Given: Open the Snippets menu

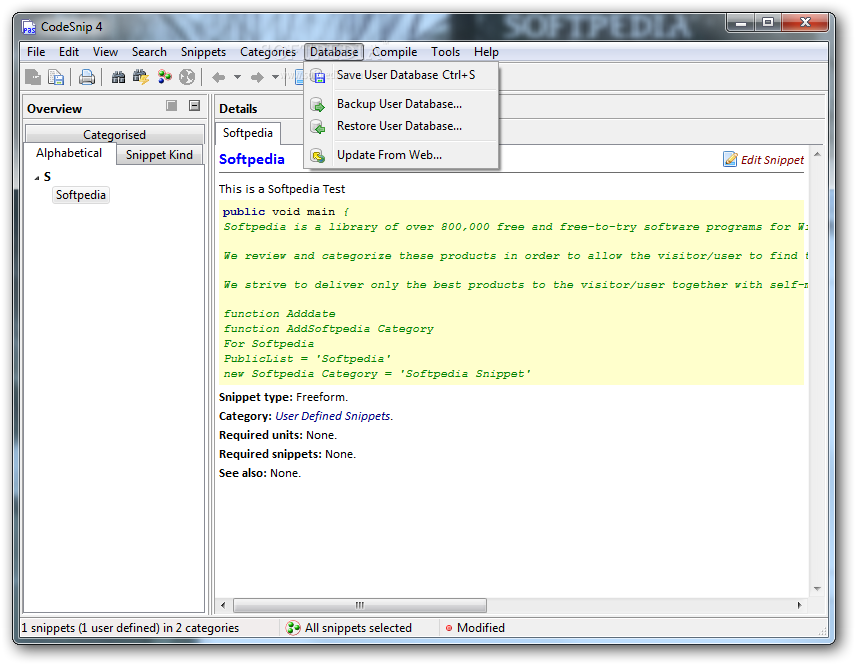Looking at the screenshot, I should pos(203,52).
